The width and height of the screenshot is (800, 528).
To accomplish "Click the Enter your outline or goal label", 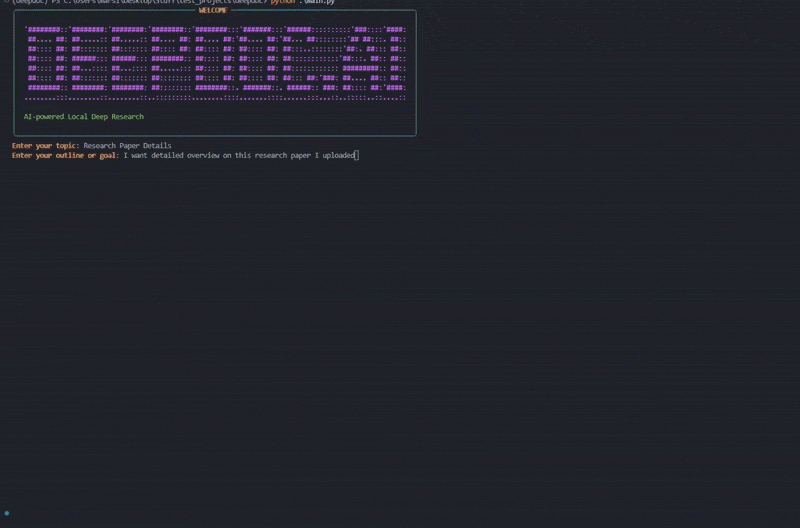I will pos(64,155).
